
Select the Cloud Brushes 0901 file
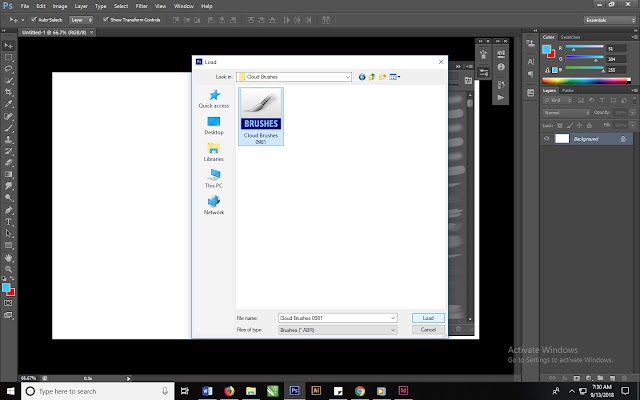[x=261, y=116]
